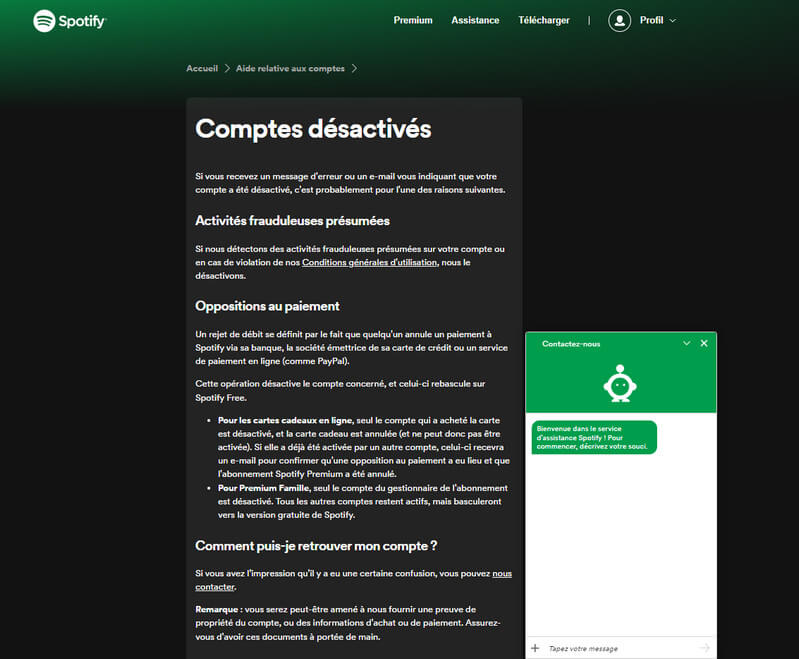The height and width of the screenshot is (659, 799).
Task: Open Conditions générales d'utilisation link
Action: (369, 262)
